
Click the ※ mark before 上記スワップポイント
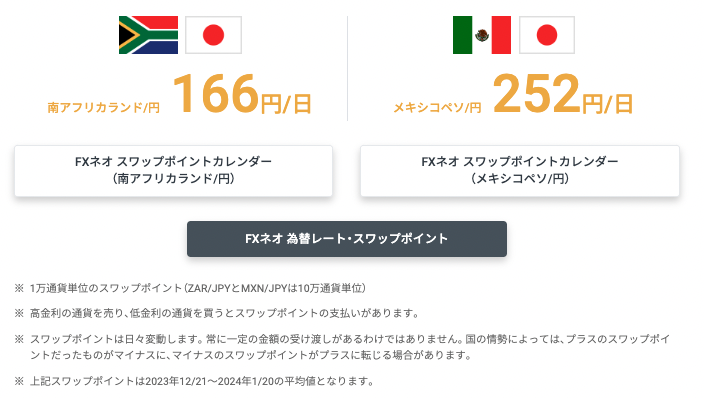tap(19, 381)
